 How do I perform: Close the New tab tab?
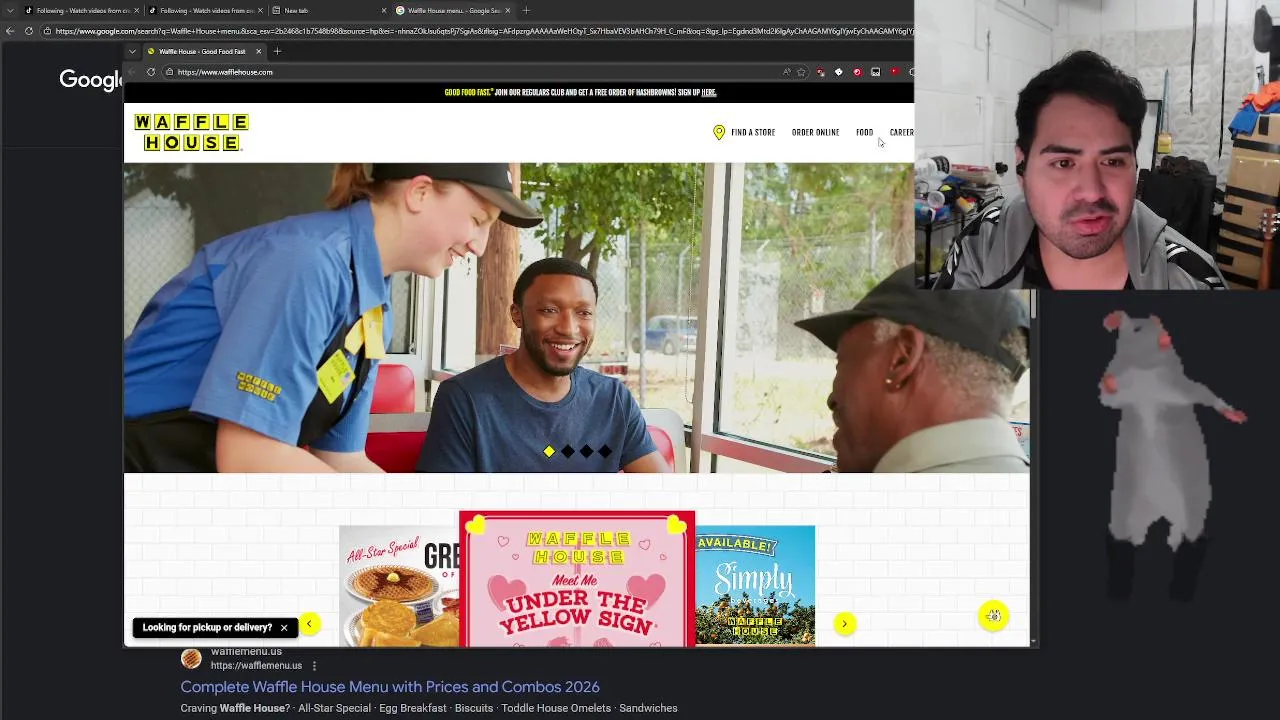click(384, 10)
